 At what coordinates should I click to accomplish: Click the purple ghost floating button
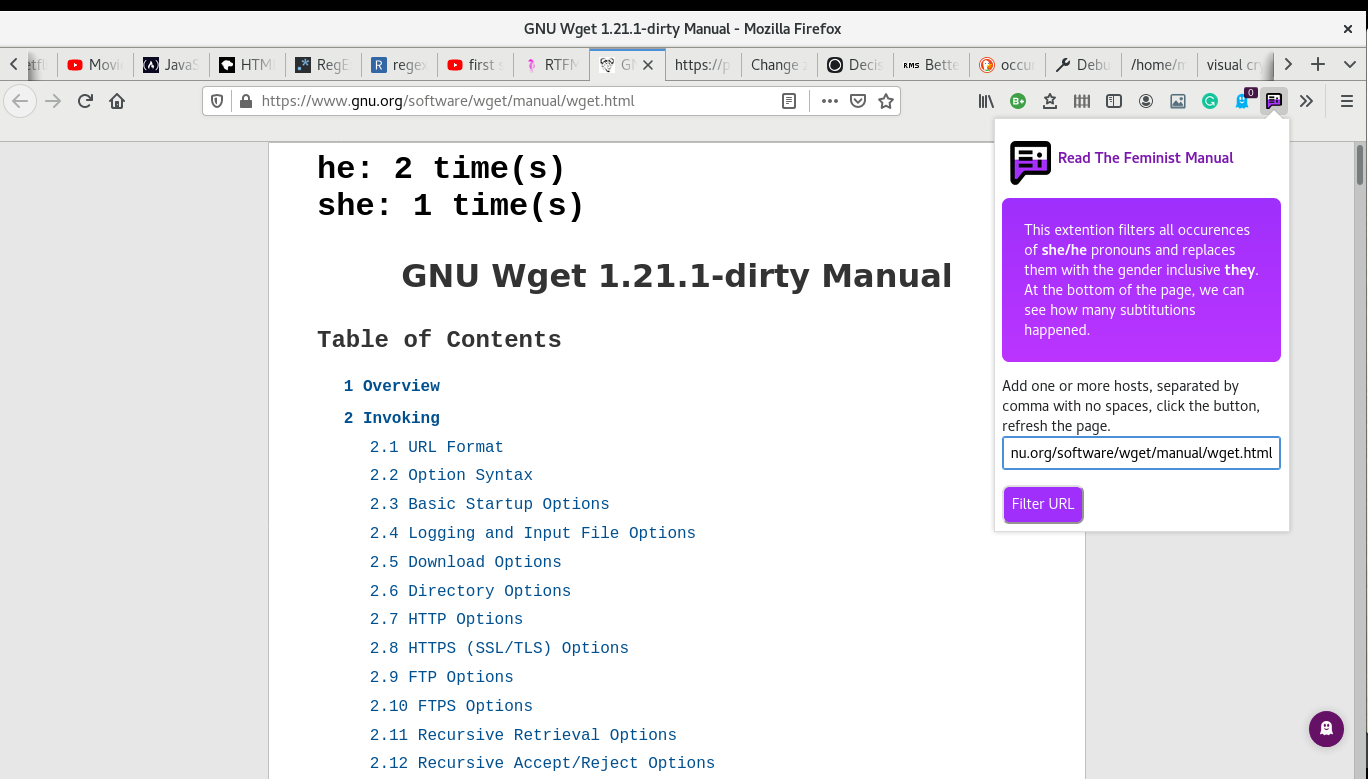(x=1326, y=728)
